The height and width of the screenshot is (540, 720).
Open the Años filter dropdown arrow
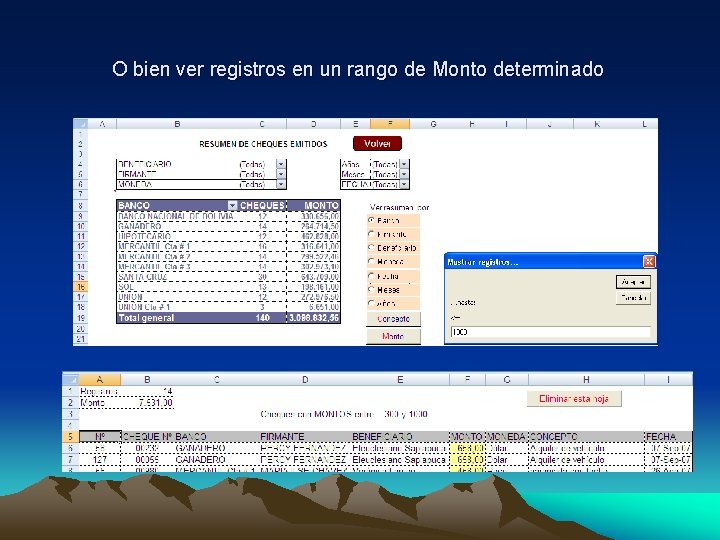(x=404, y=164)
